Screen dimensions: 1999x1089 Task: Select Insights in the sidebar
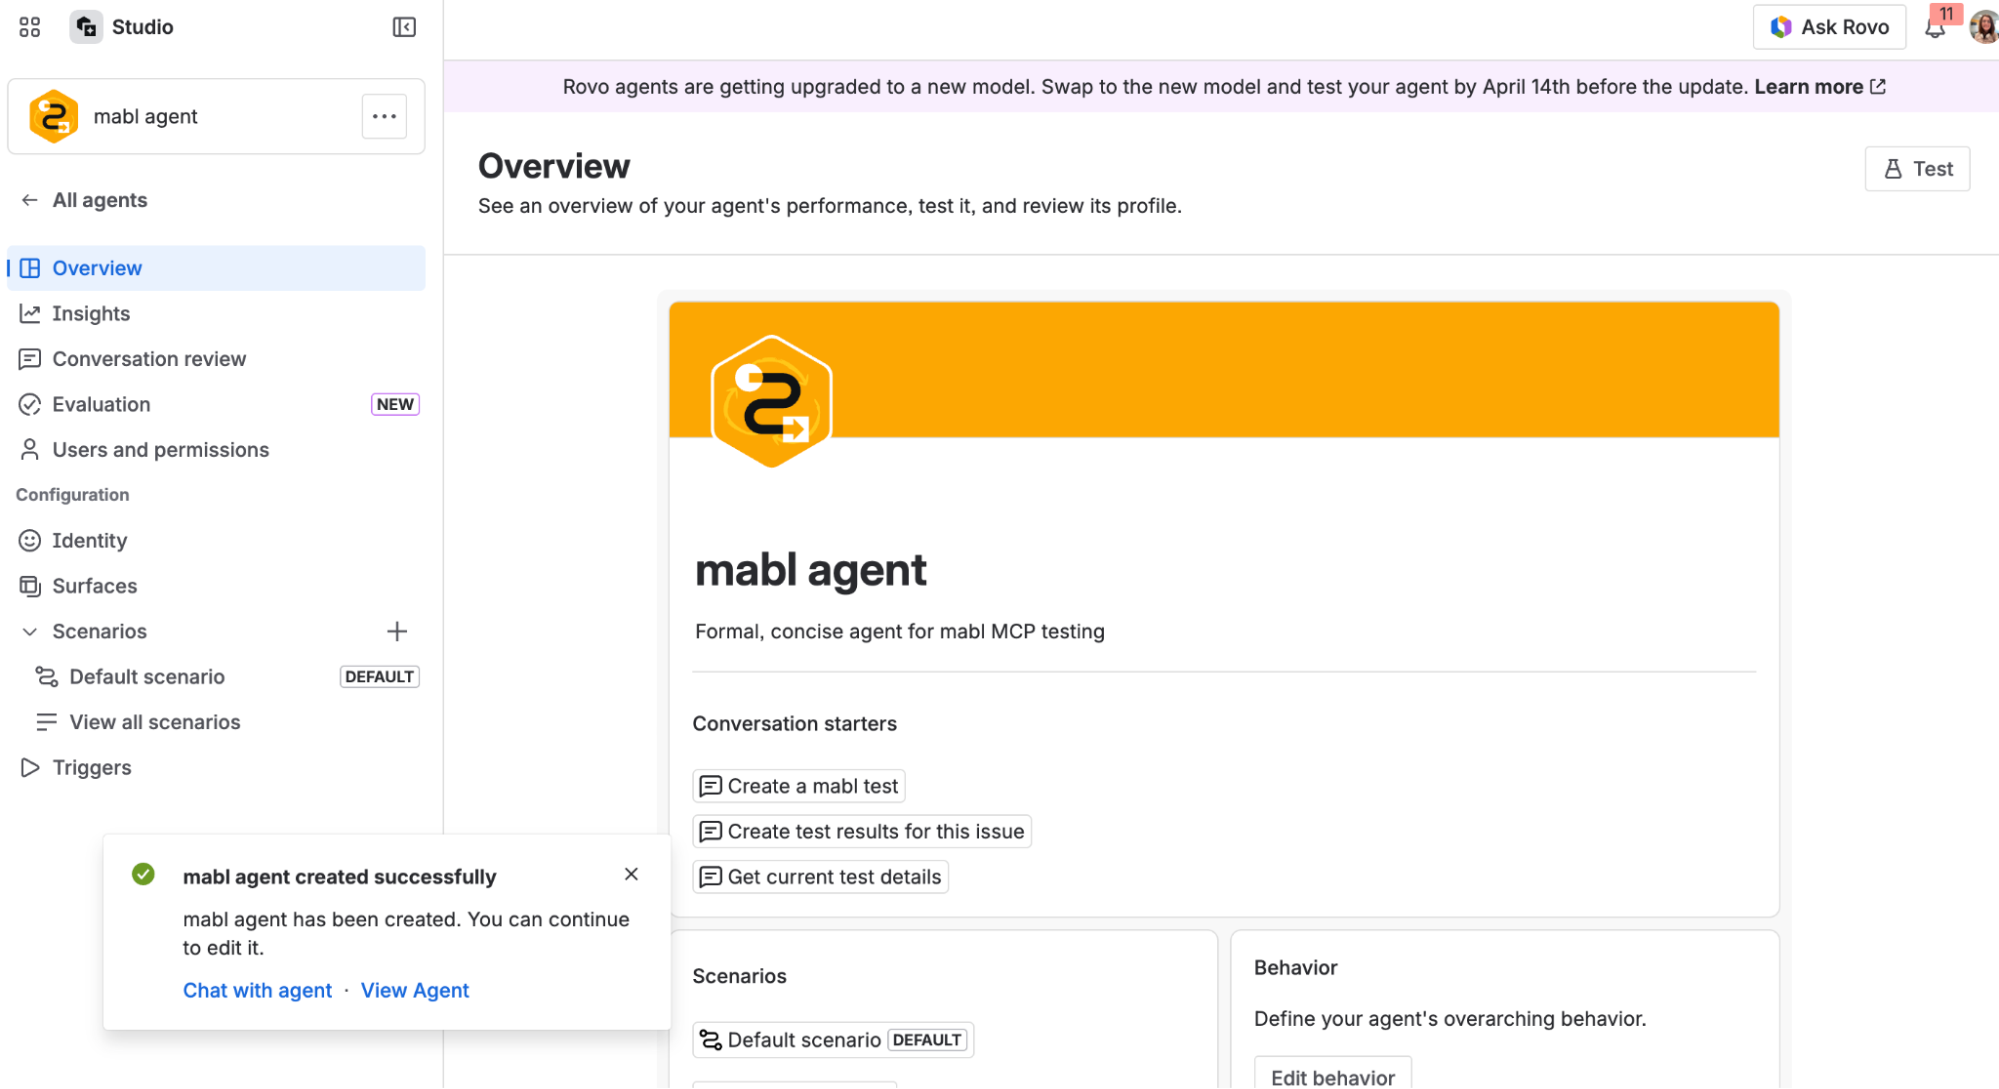coord(91,313)
